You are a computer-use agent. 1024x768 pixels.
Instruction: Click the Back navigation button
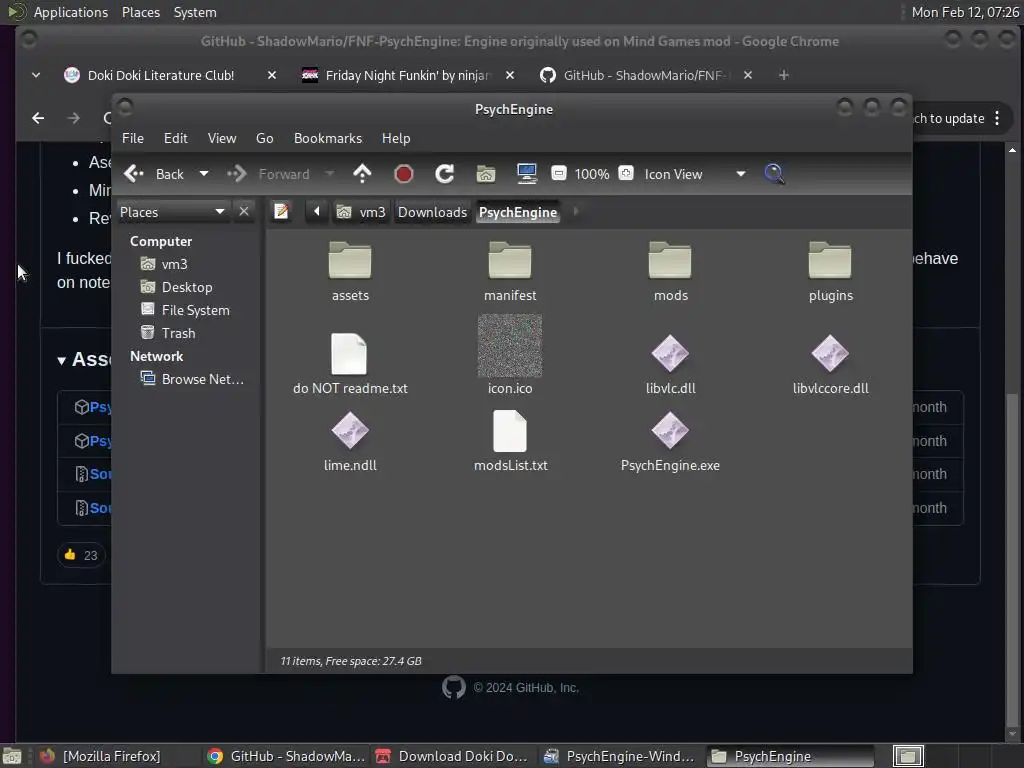click(155, 174)
